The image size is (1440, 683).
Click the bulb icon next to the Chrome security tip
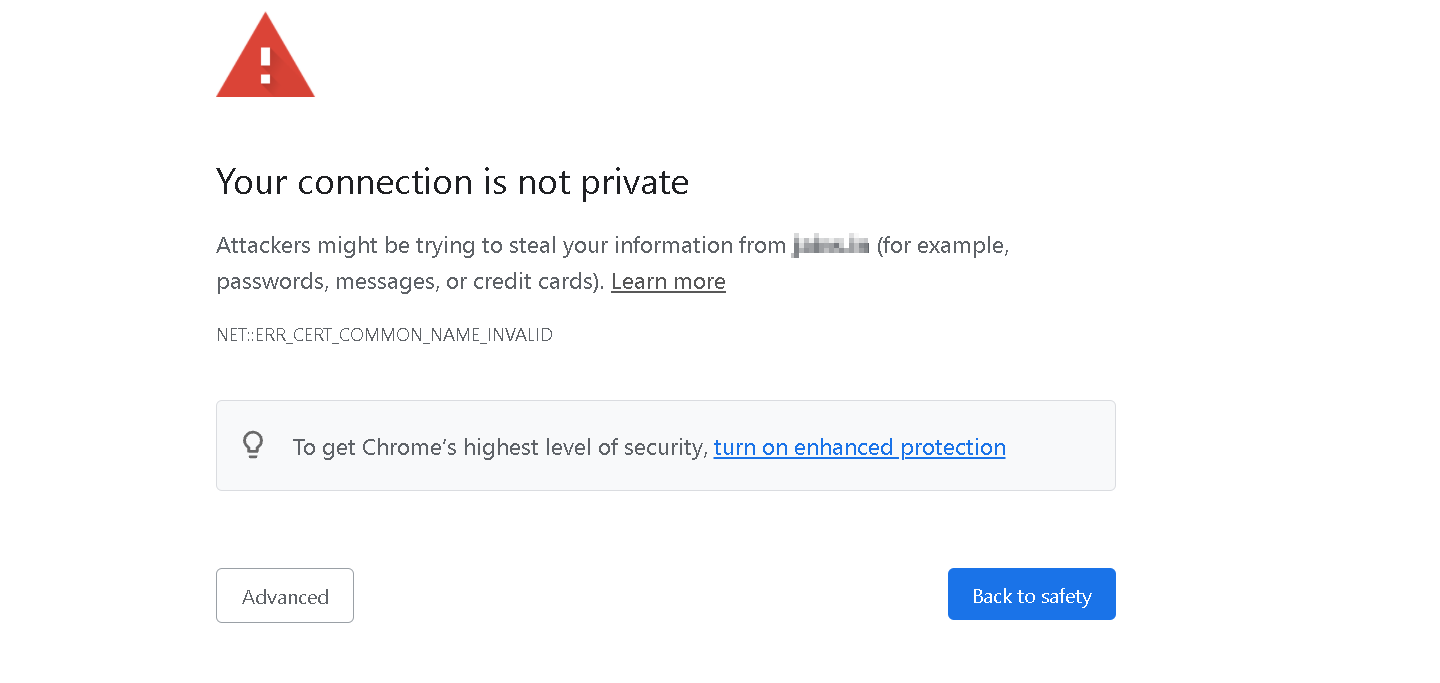pos(253,445)
